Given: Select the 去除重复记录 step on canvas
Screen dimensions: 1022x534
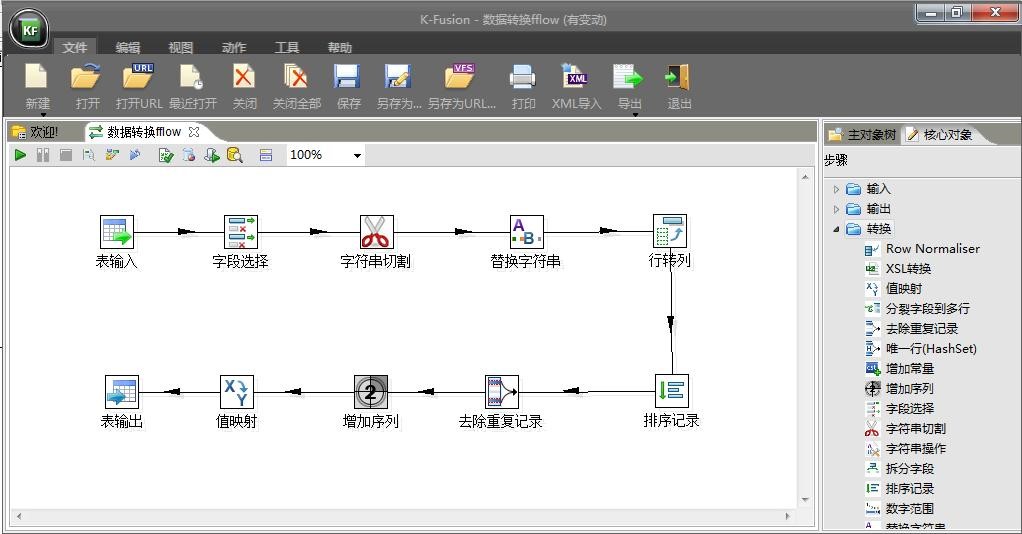Looking at the screenshot, I should (502, 392).
